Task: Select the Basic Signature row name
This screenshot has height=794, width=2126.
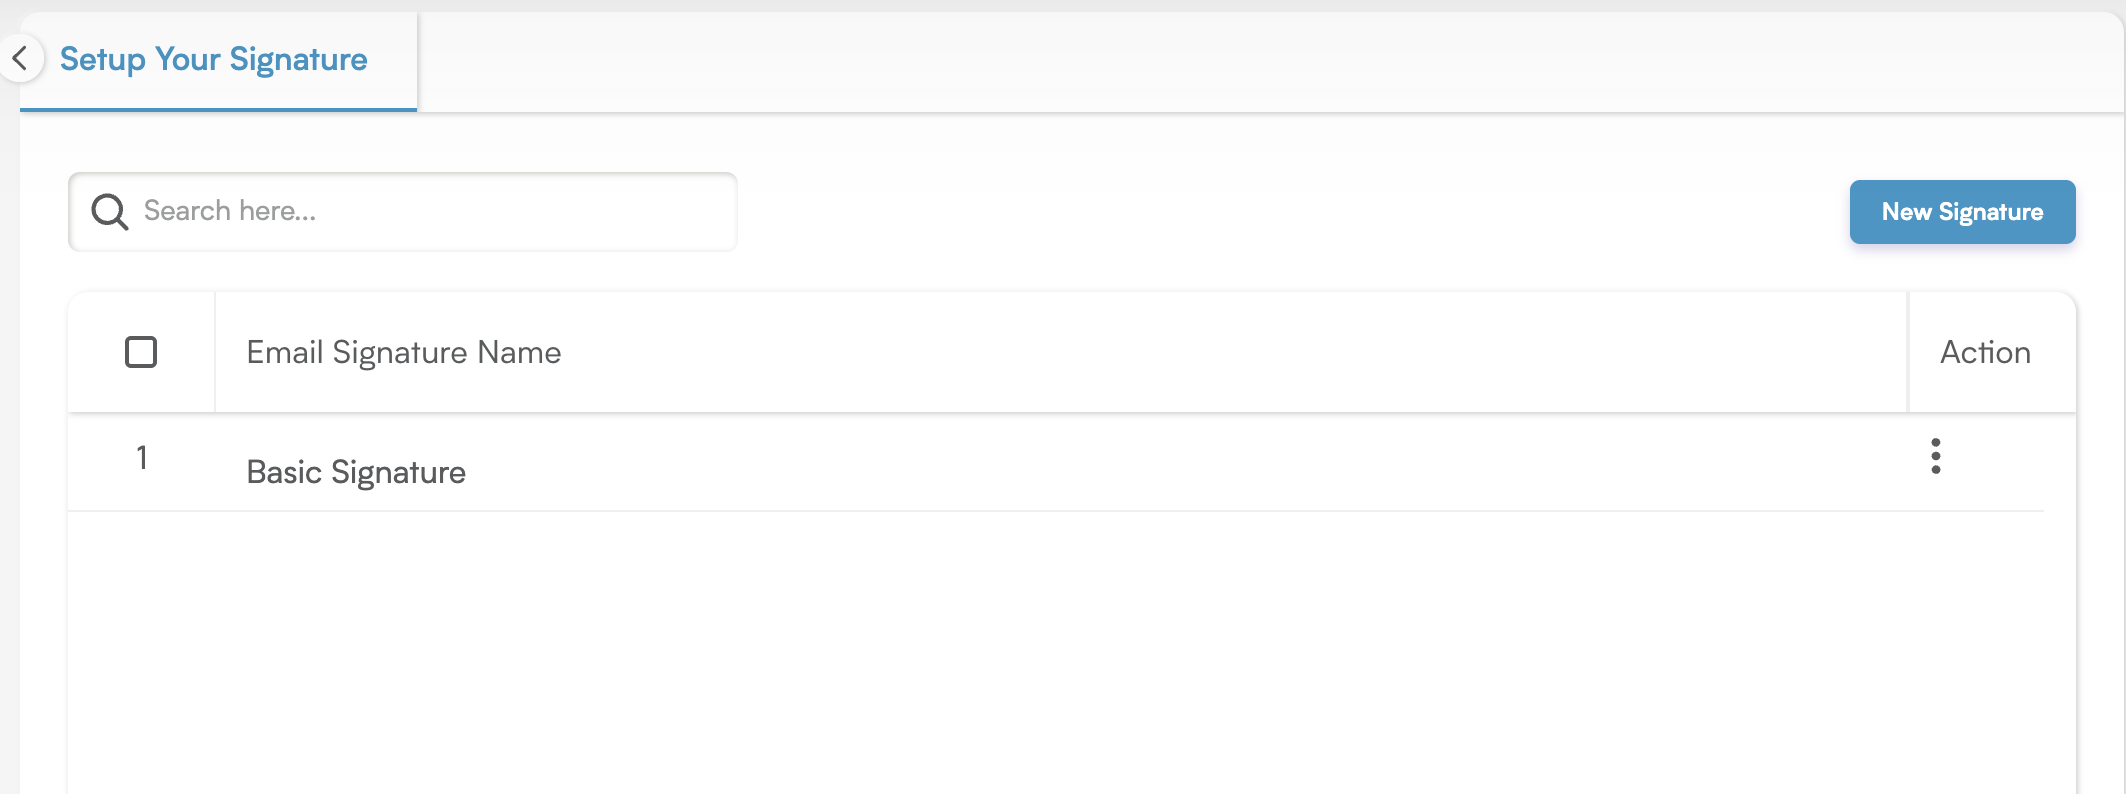Action: tap(356, 472)
